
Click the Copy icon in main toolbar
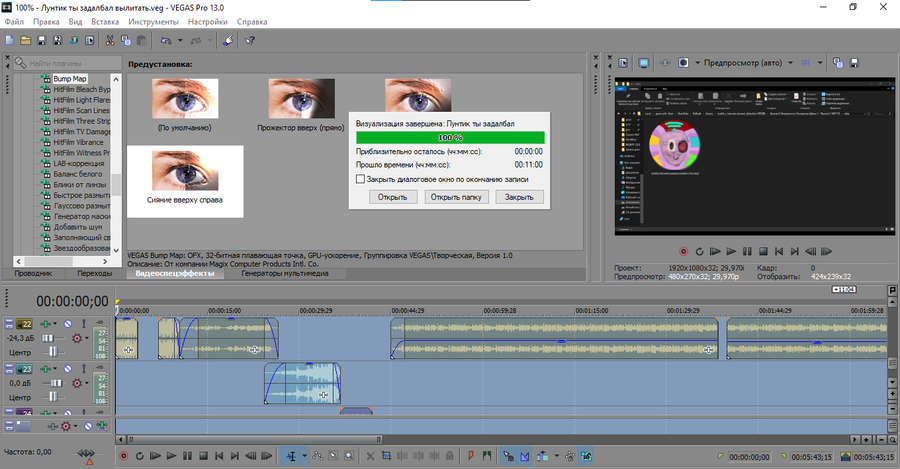tap(126, 40)
